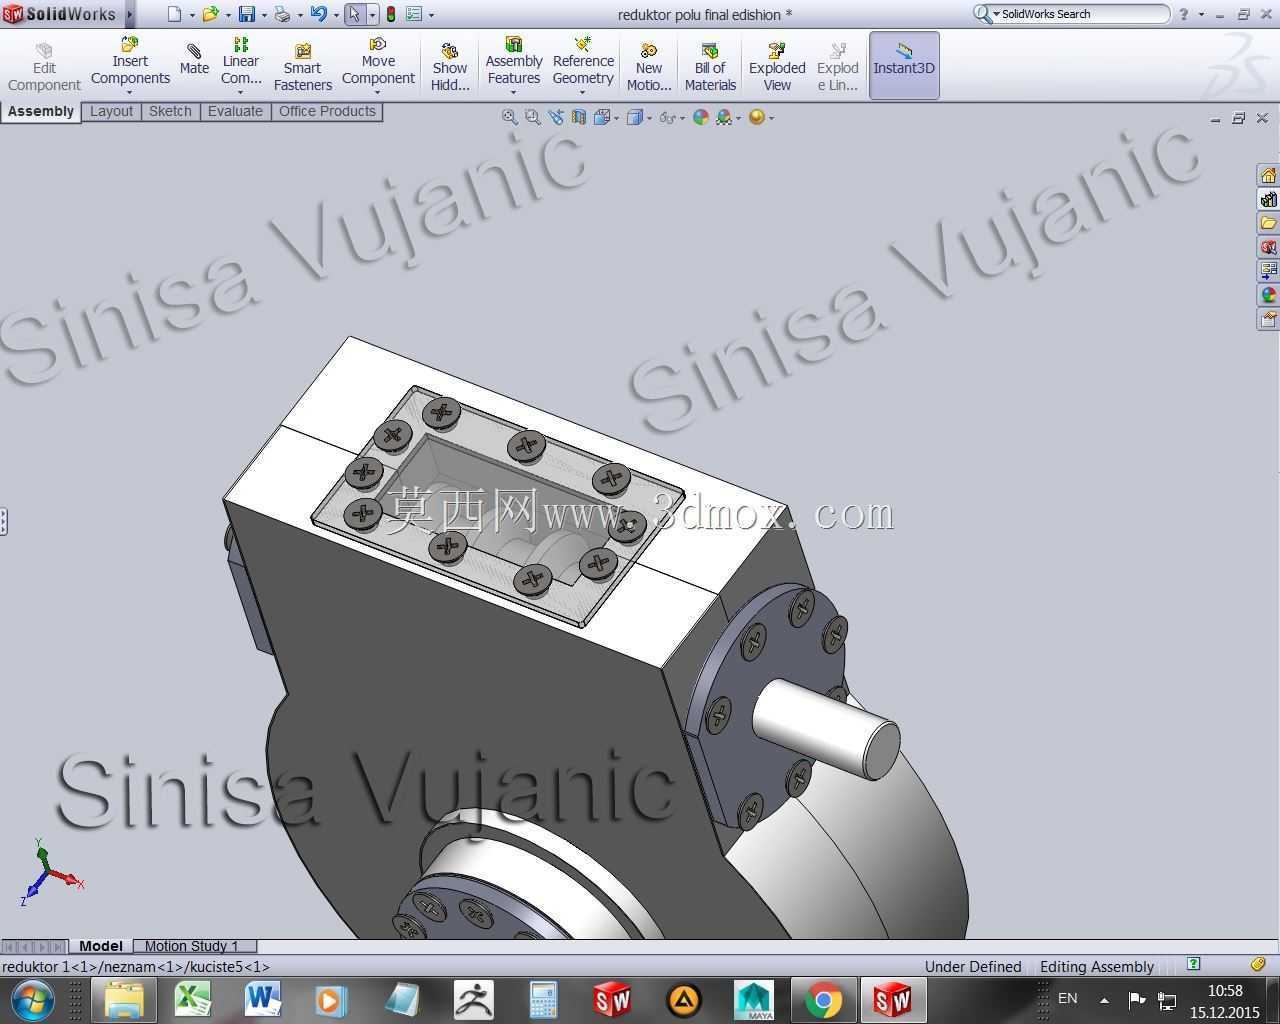1280x1024 pixels.
Task: Expand the Reference Geometry dropdown arrow
Action: [583, 93]
